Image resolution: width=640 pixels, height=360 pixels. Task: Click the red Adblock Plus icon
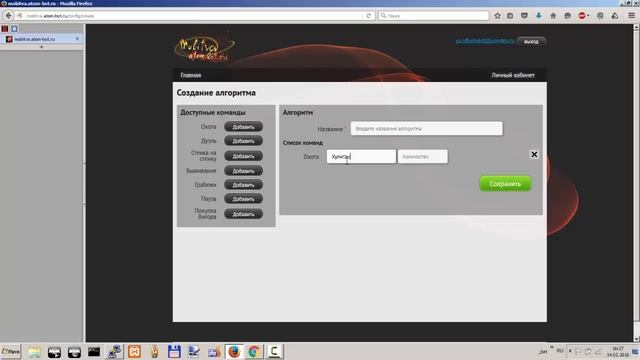click(x=582, y=16)
